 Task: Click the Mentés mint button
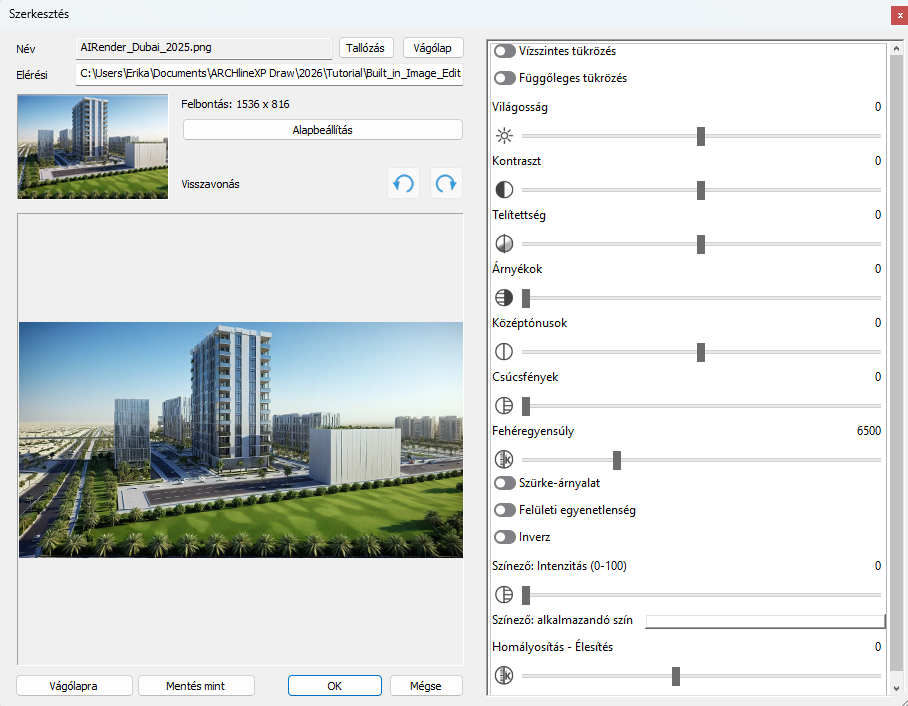pyautogui.click(x=196, y=686)
